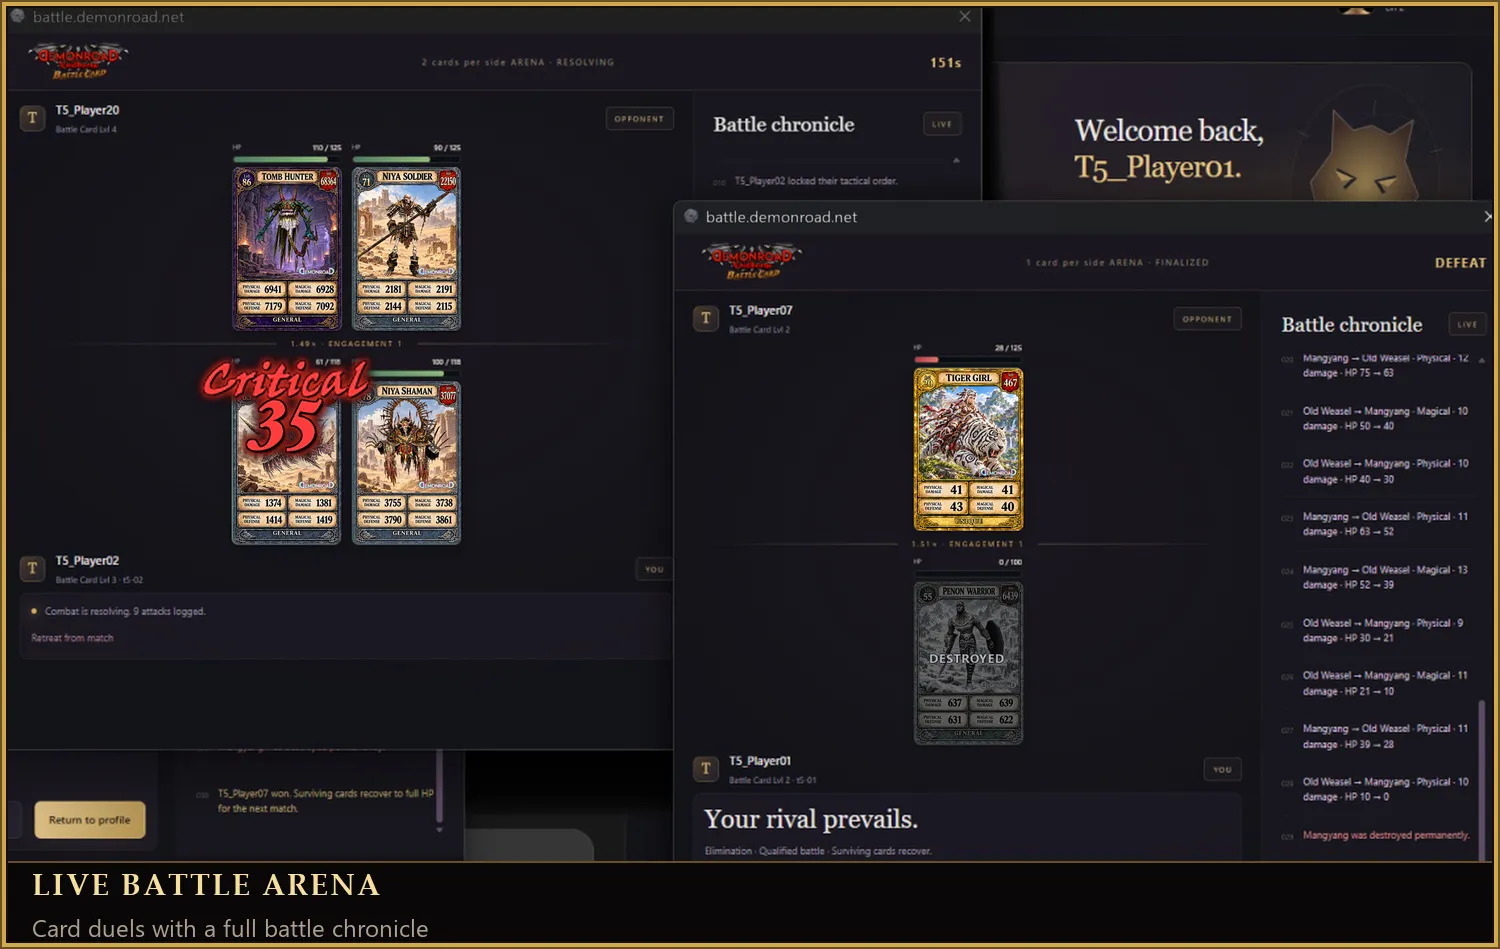Screen dimensions: 1500x949
Task: Click the cat mascot on the welcome banner
Action: coord(1363,157)
